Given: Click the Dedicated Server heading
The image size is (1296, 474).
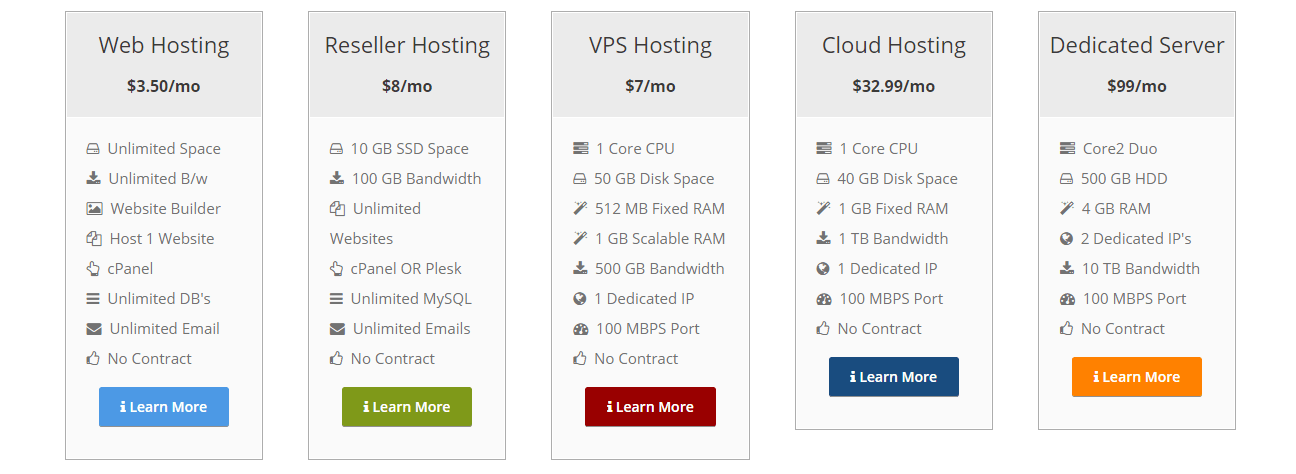Looking at the screenshot, I should (x=1137, y=46).
